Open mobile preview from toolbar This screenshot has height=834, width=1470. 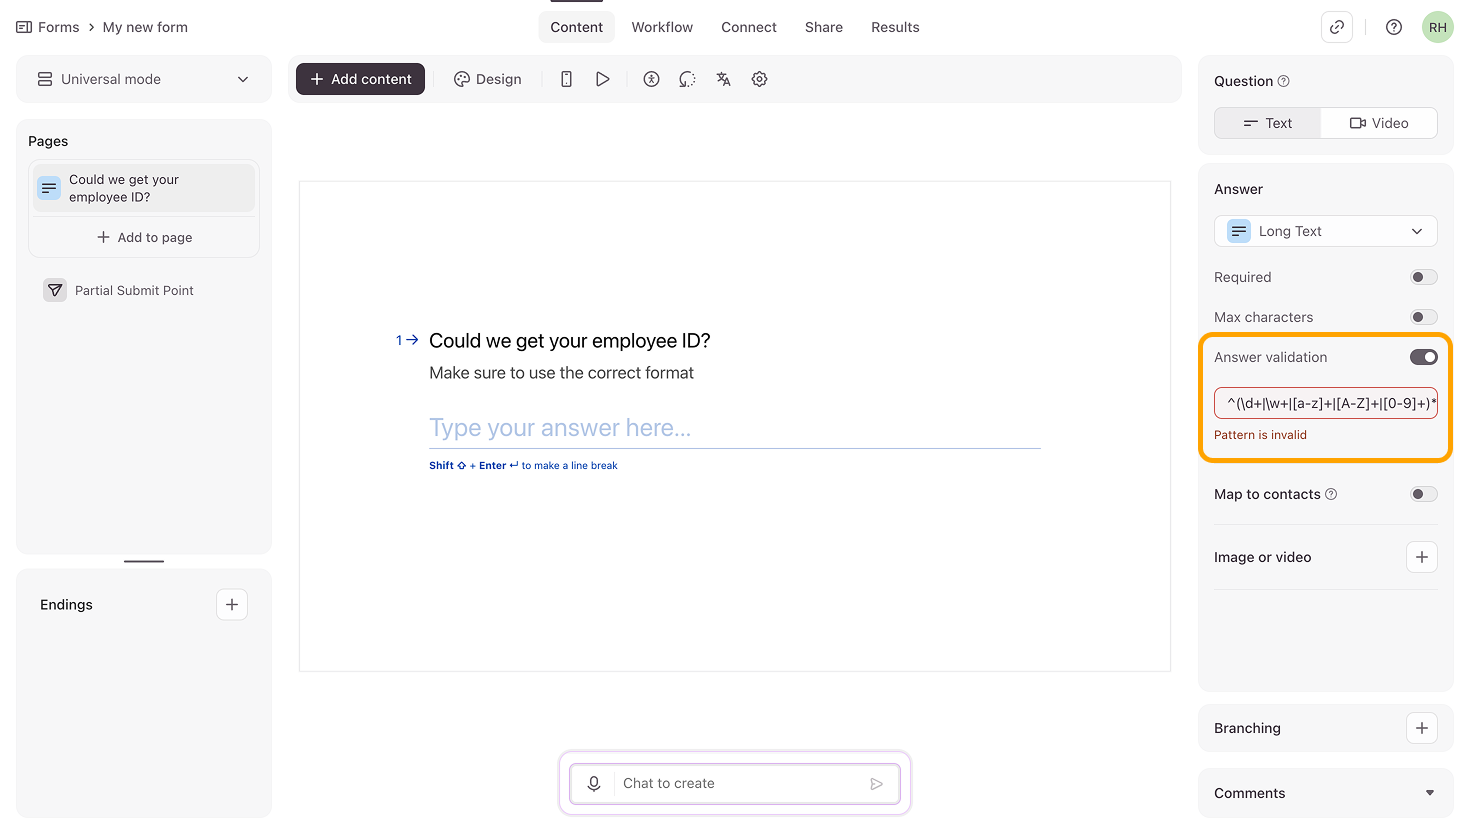(566, 79)
